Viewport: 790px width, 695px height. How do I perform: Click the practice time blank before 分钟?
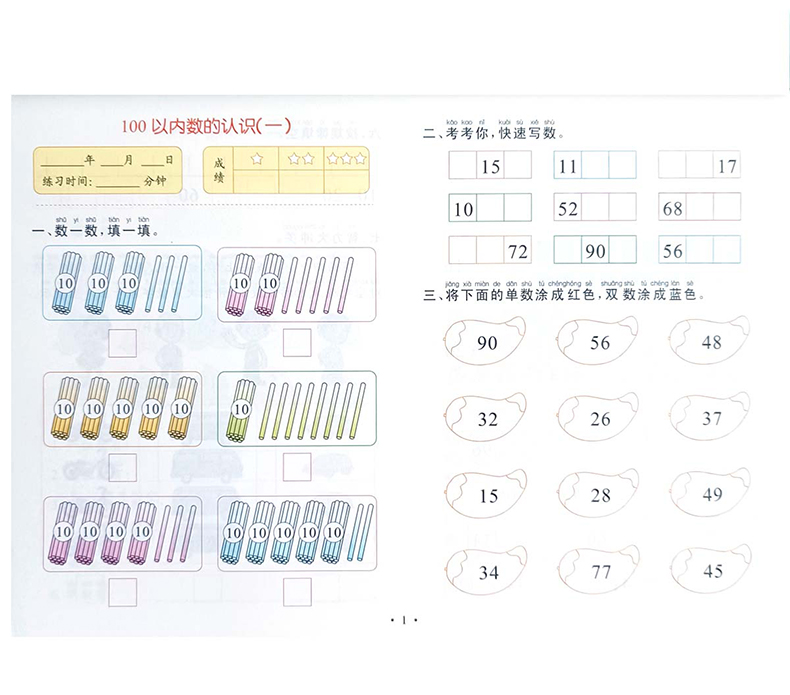(118, 181)
